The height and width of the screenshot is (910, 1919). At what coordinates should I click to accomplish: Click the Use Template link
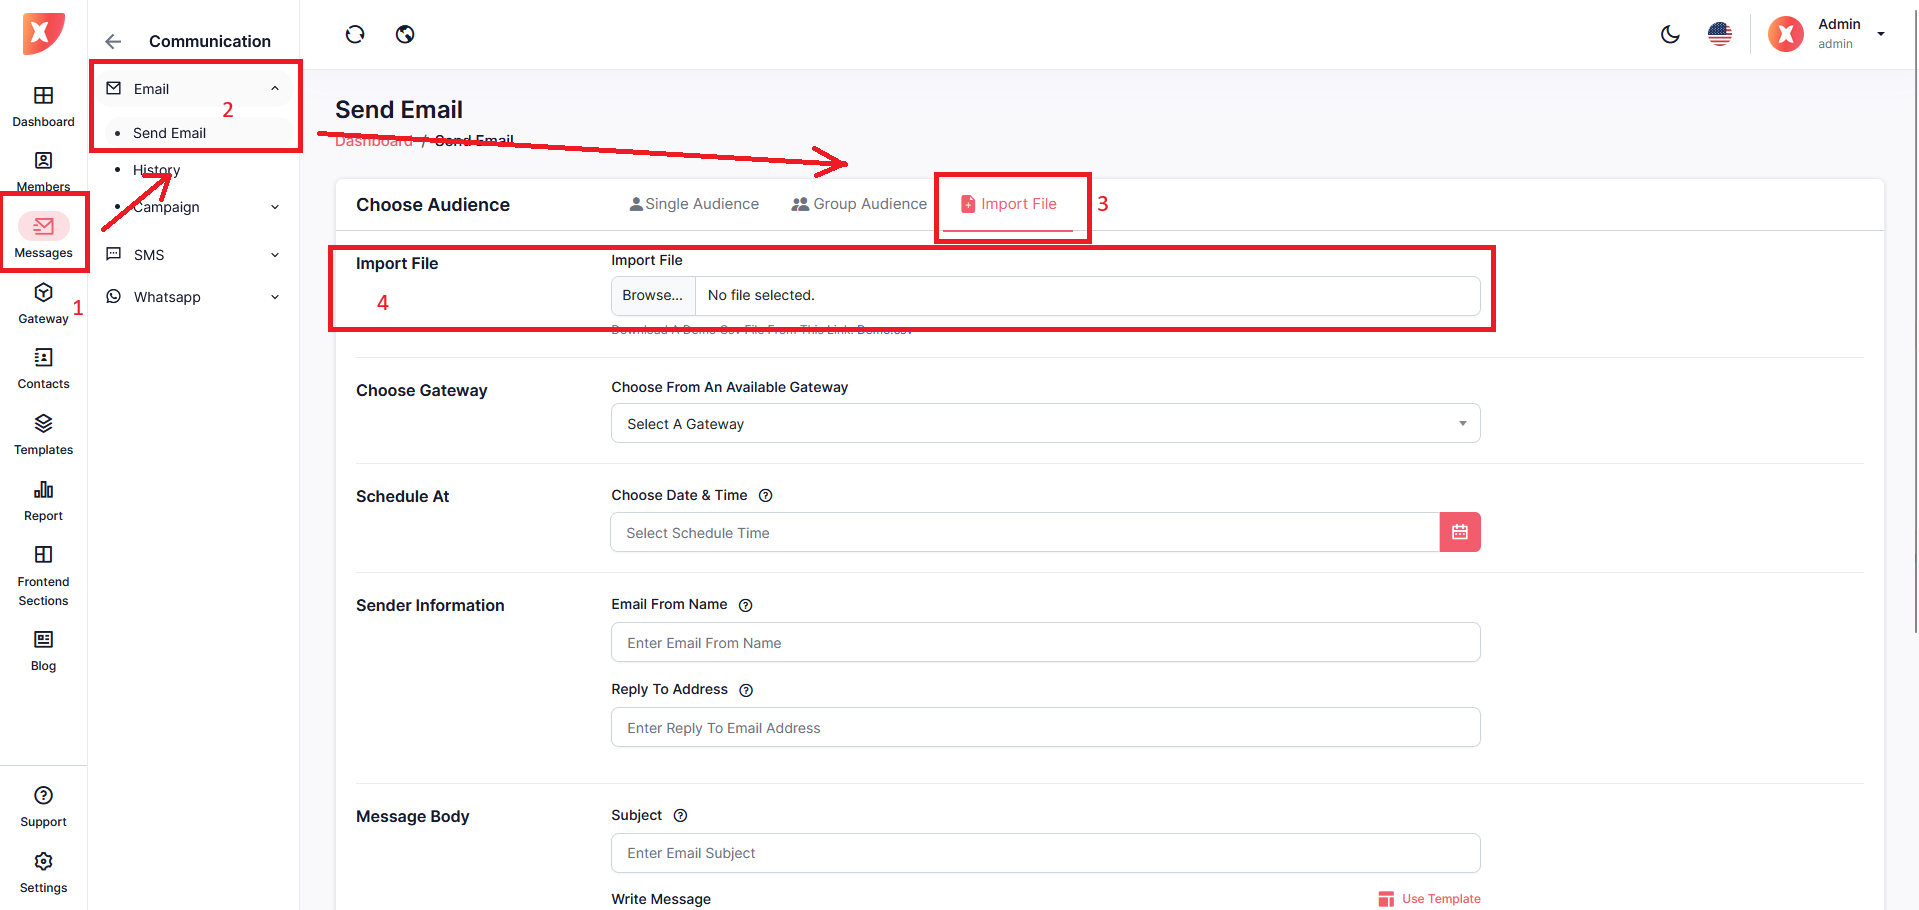pyautogui.click(x=1430, y=899)
